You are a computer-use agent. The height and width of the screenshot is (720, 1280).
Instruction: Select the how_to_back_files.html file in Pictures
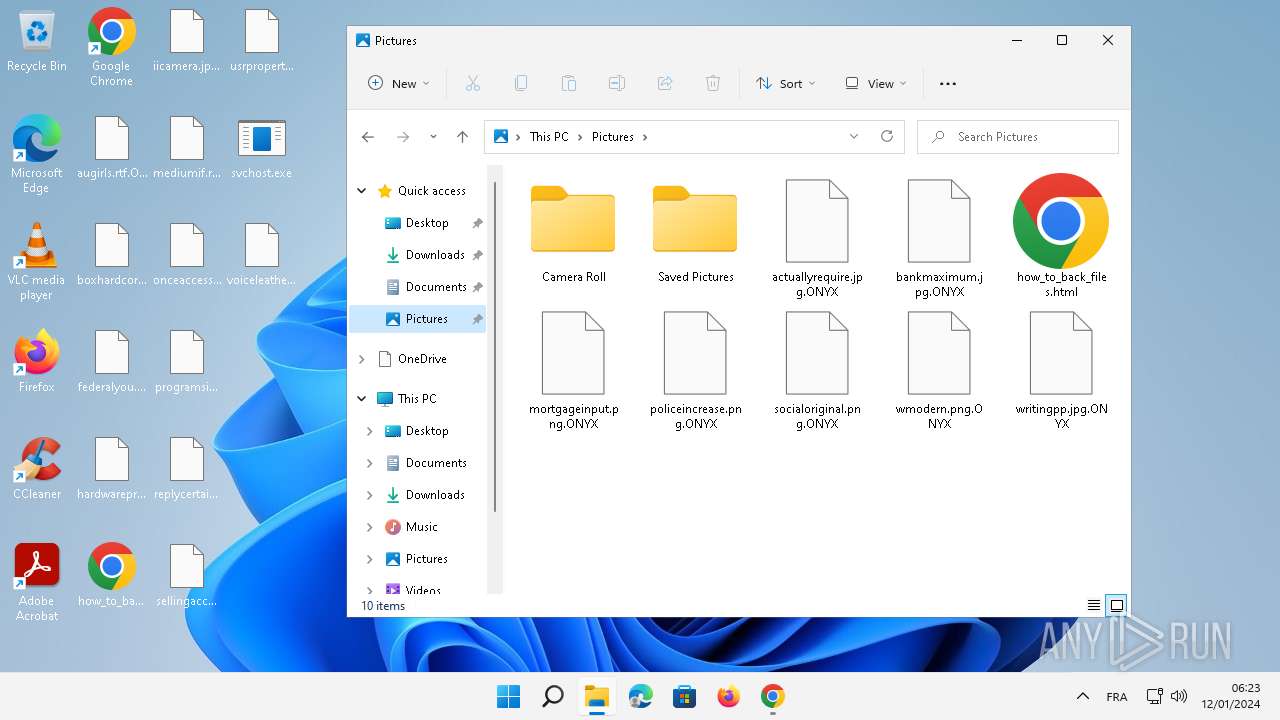1061,236
